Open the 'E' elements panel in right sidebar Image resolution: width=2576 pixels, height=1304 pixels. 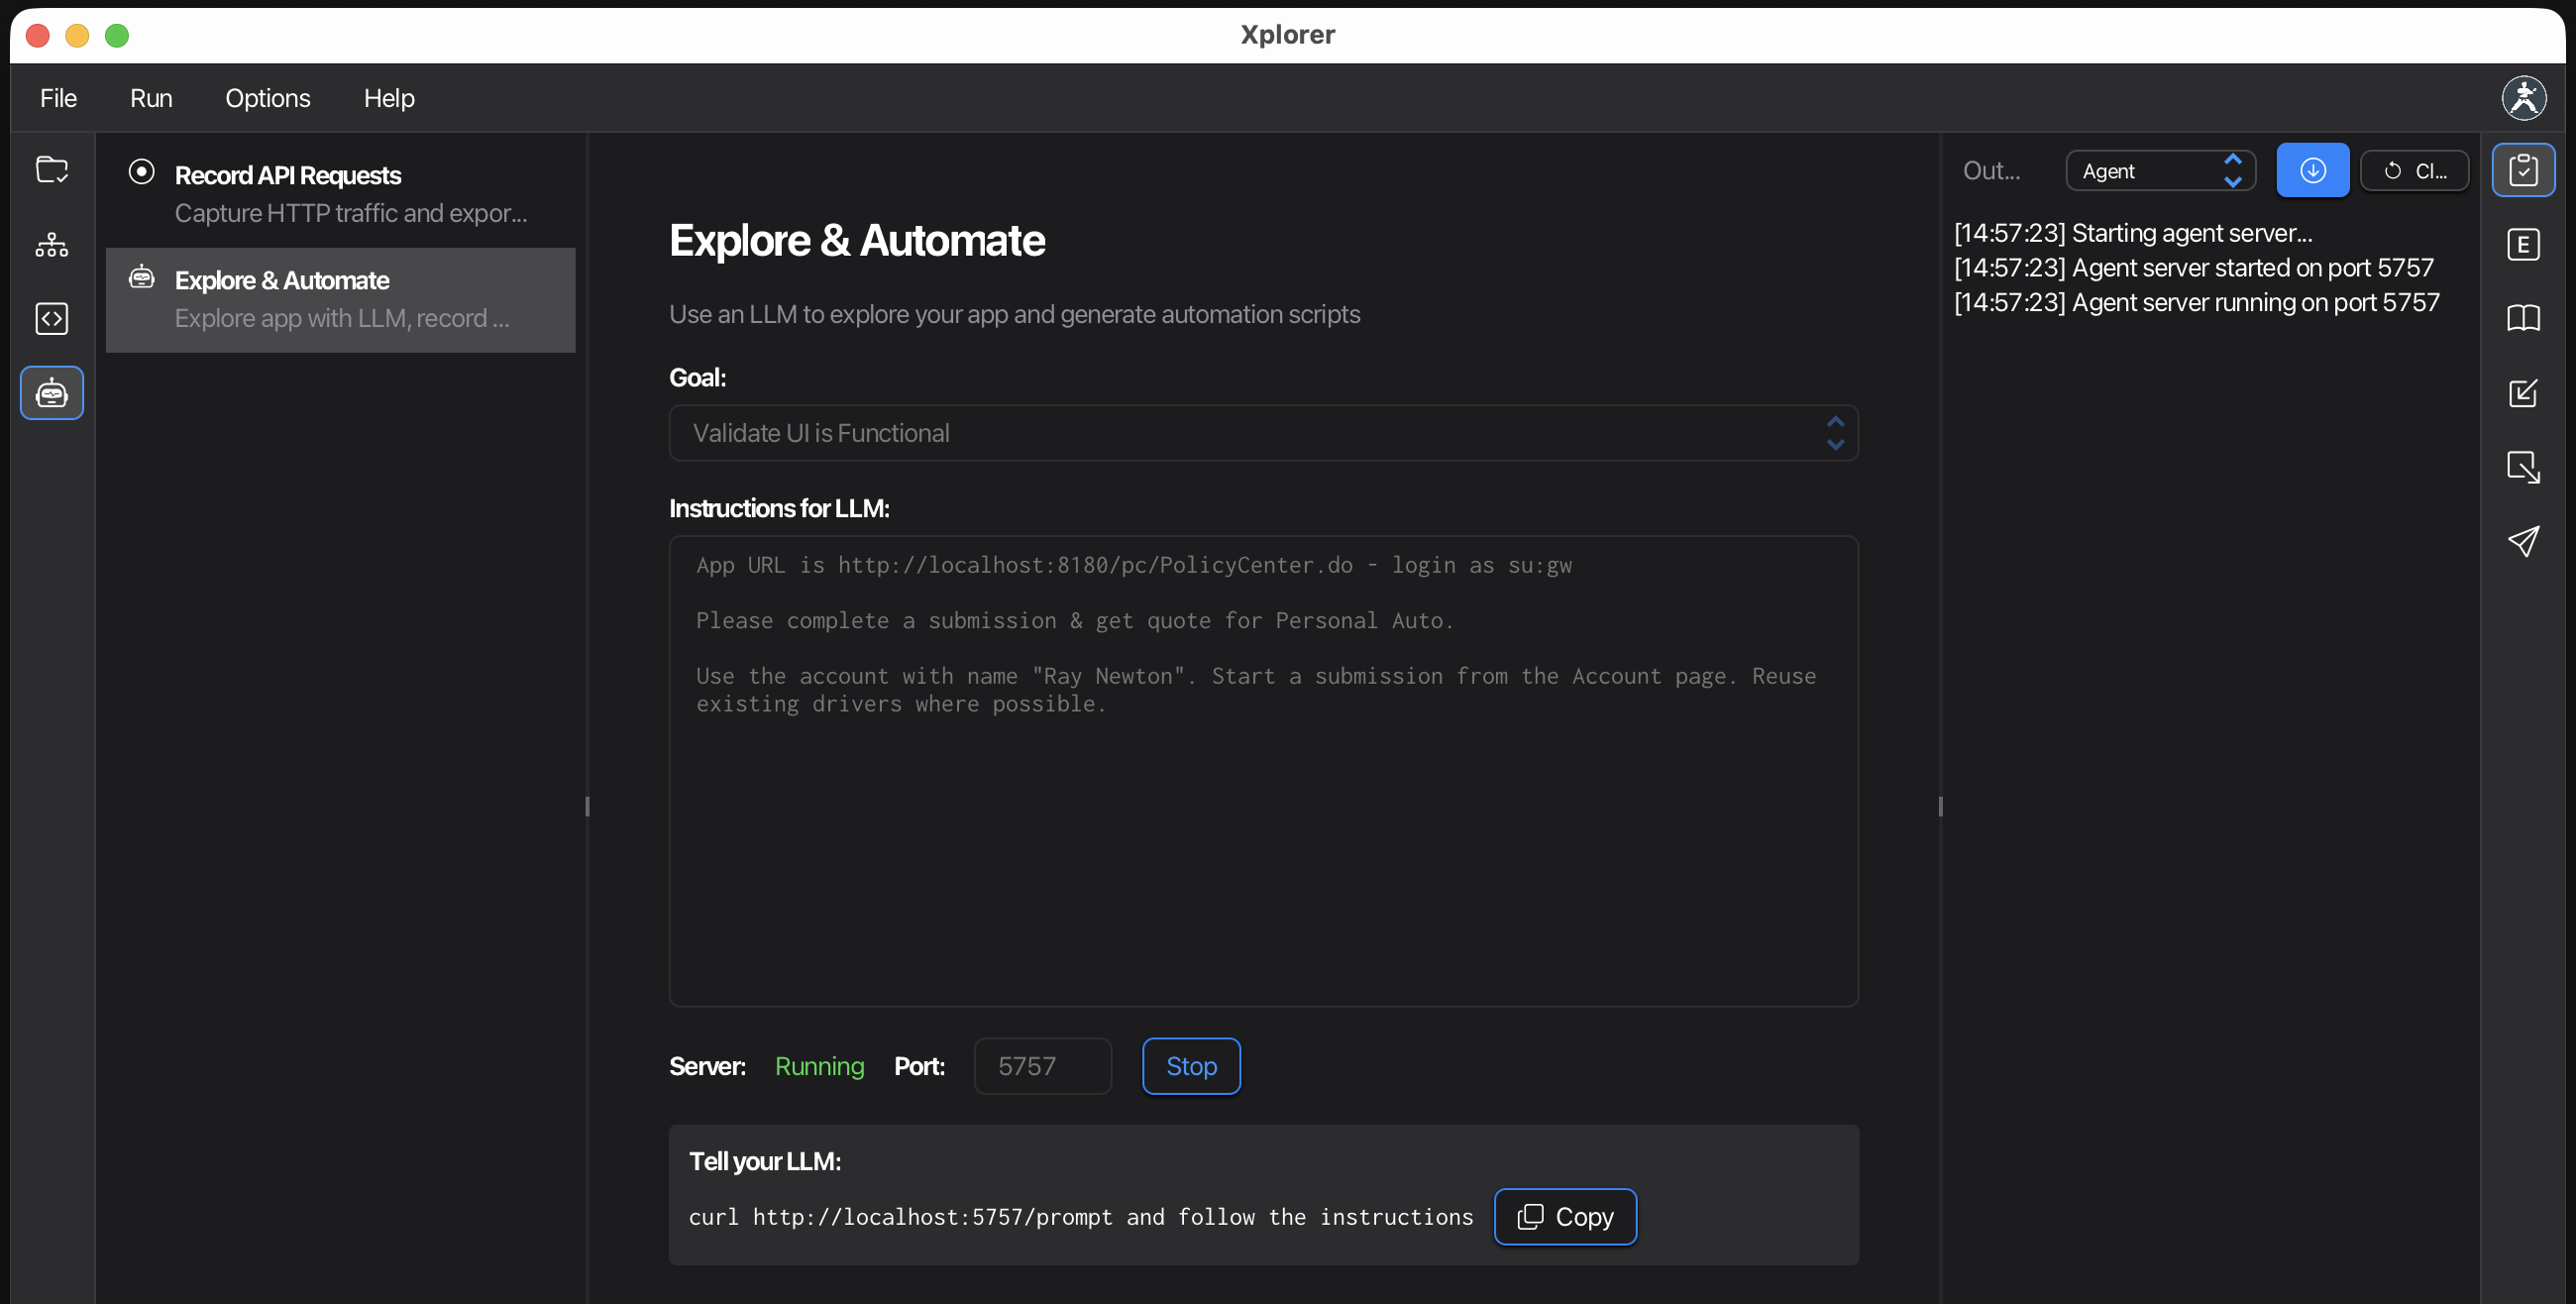(2524, 243)
